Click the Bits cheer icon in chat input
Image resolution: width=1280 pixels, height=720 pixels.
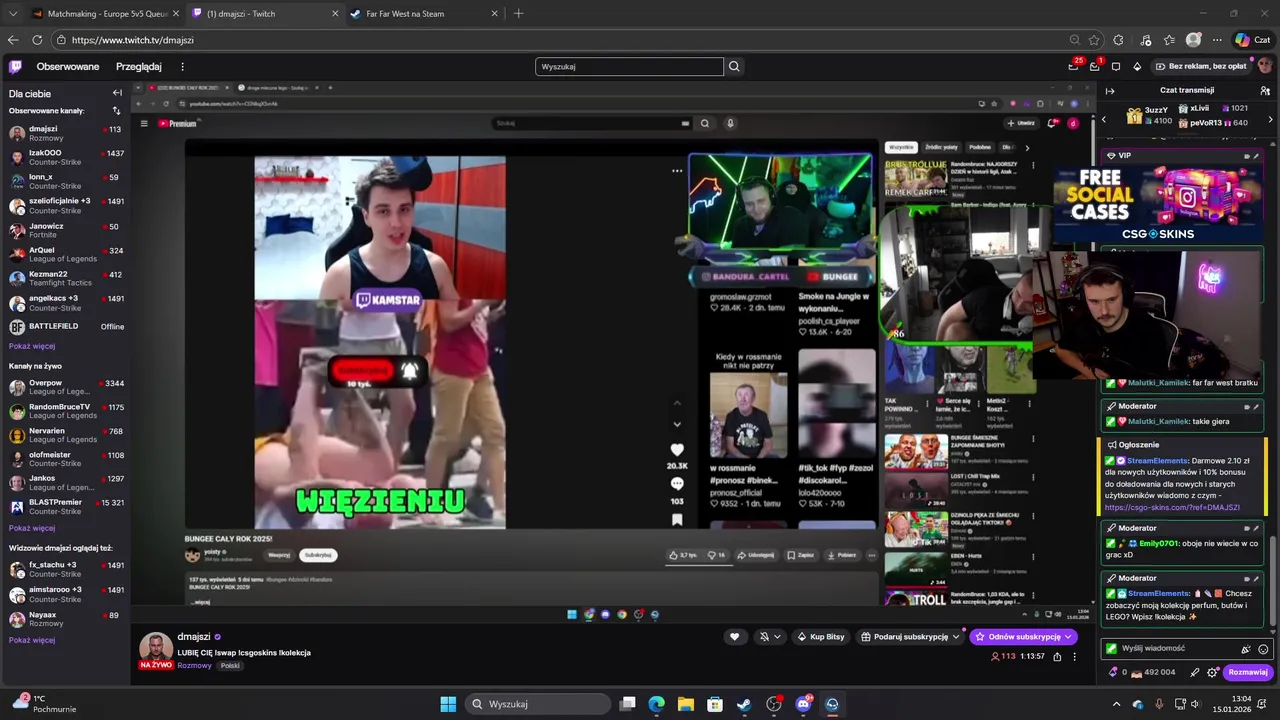coord(1246,649)
